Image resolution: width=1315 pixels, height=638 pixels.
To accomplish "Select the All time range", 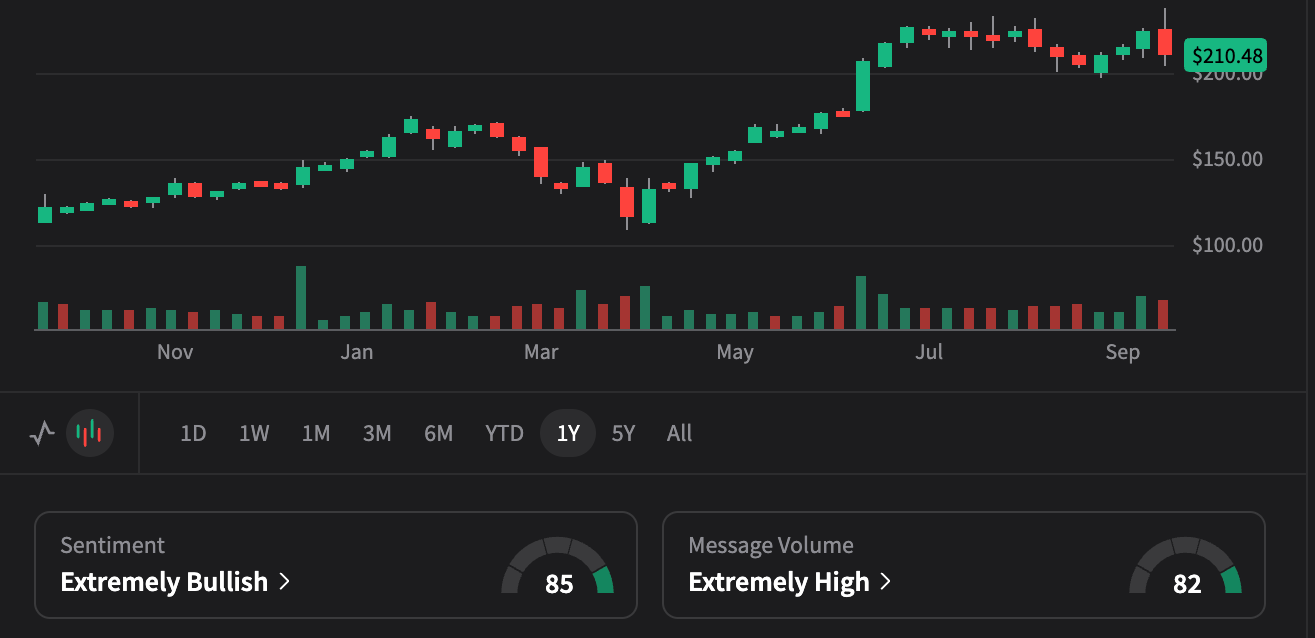I will point(679,434).
